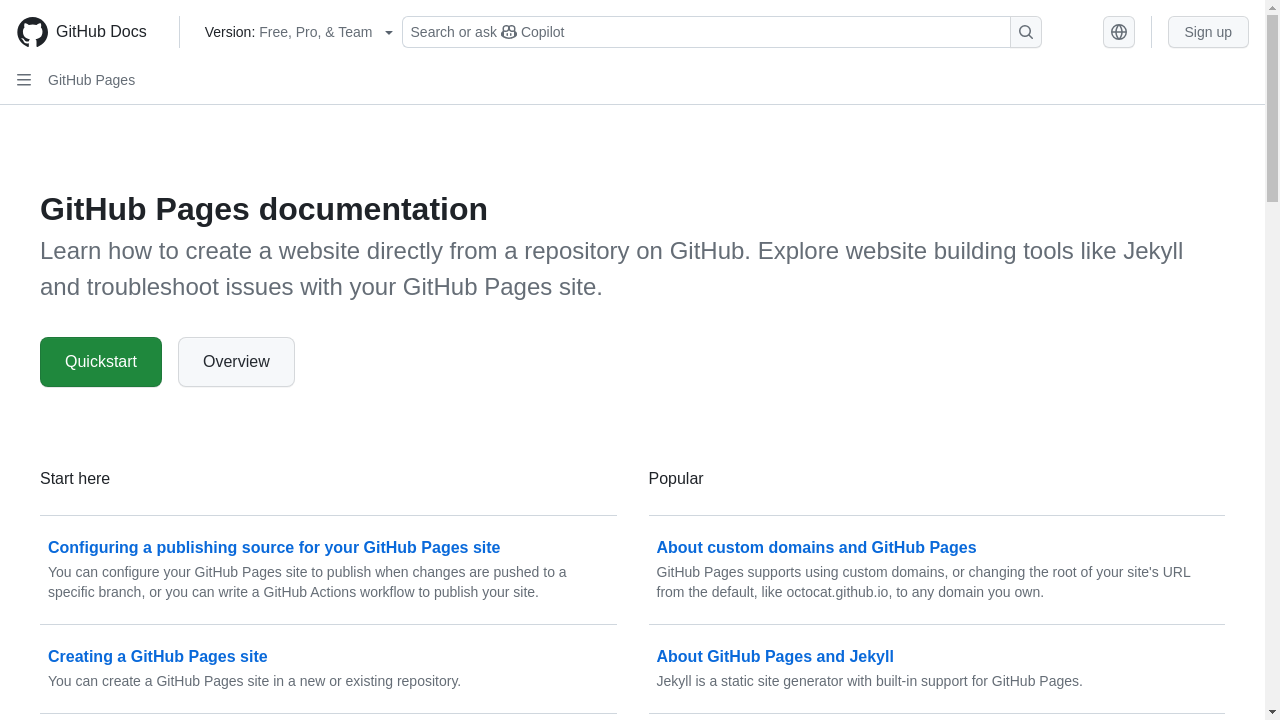This screenshot has width=1280, height=720.
Task: Click the chevron next to Free, Pro, & Team
Action: 388,31
